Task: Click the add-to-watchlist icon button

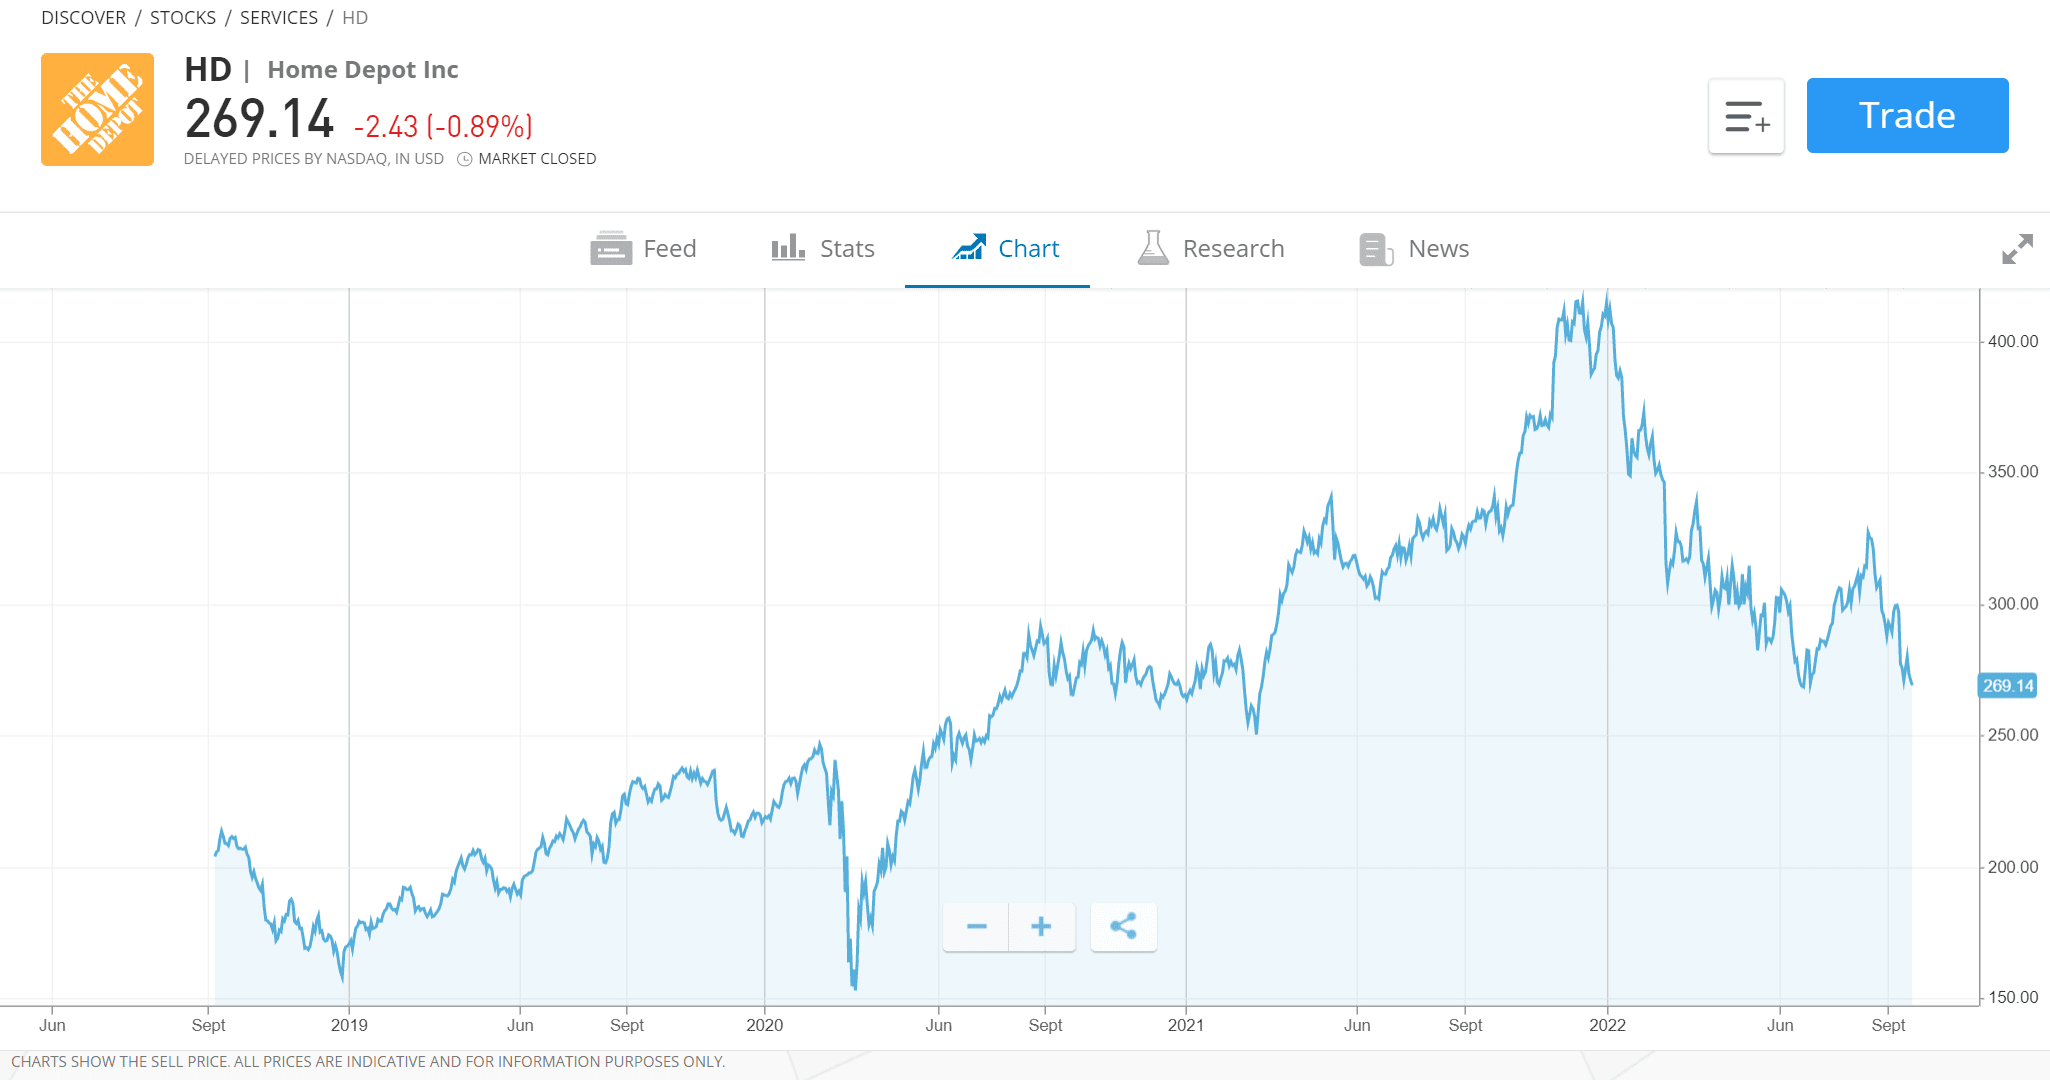Action: [1746, 116]
